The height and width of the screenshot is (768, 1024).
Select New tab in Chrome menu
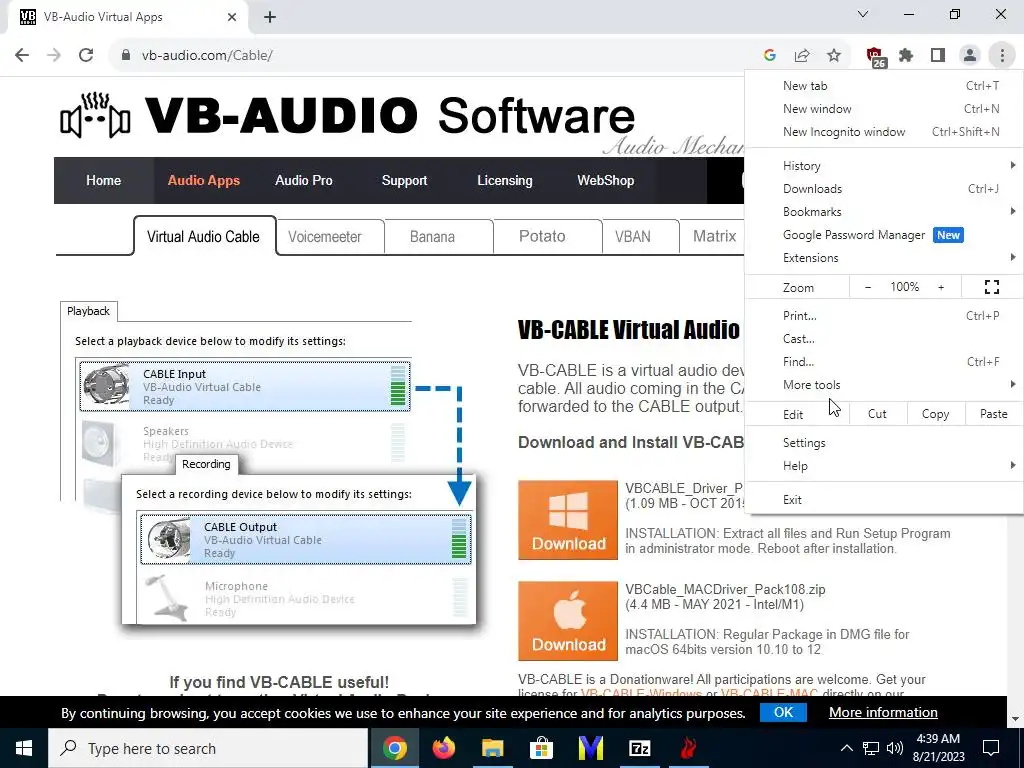pos(884,86)
